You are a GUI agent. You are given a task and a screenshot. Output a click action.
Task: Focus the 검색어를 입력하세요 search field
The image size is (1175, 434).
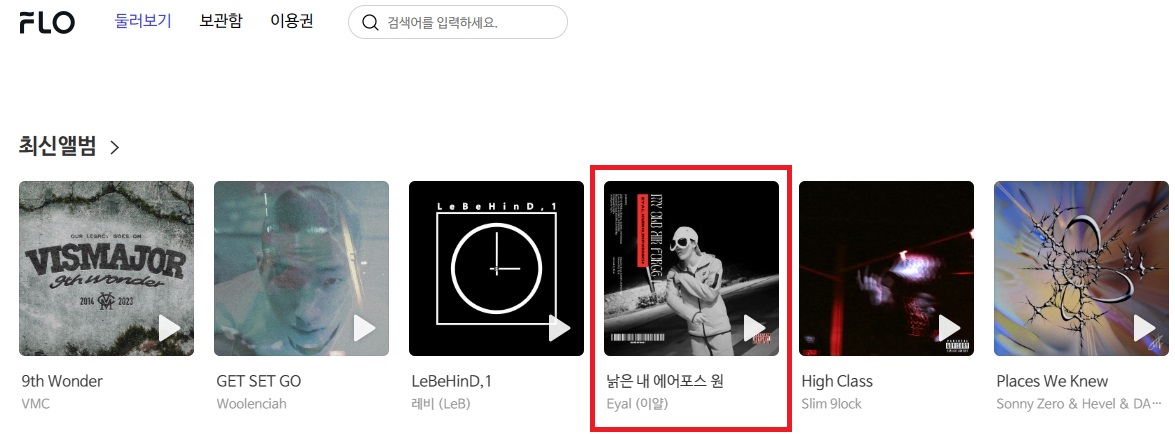458,22
